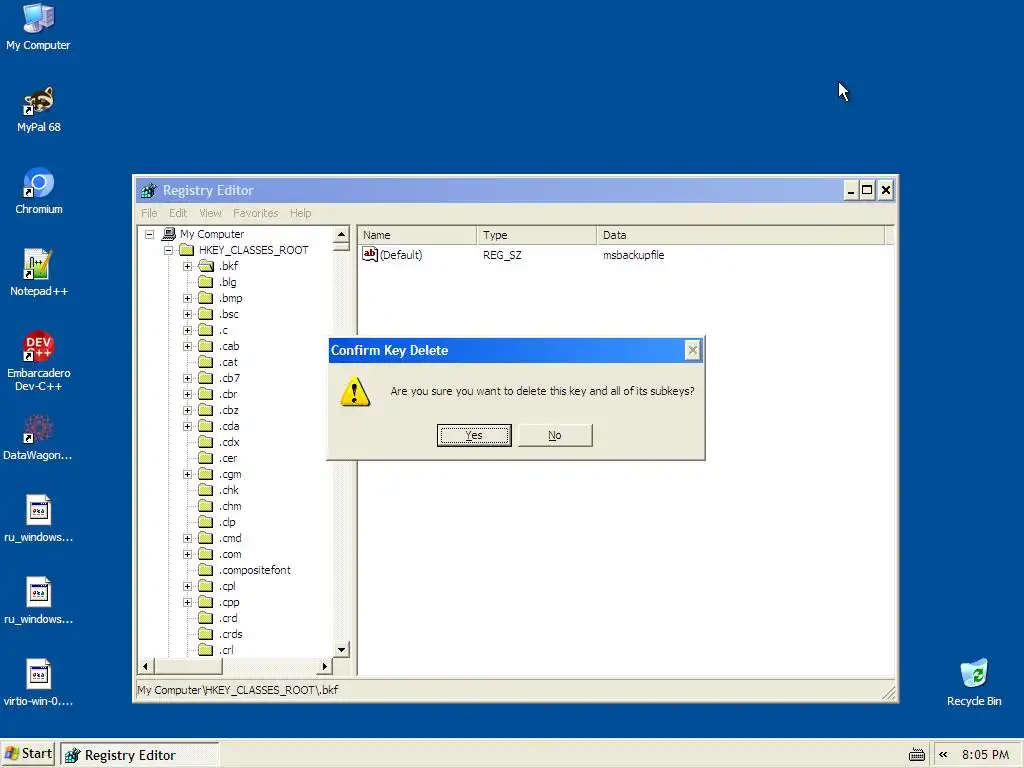Select My Computer root node icon

pyautogui.click(x=168, y=234)
